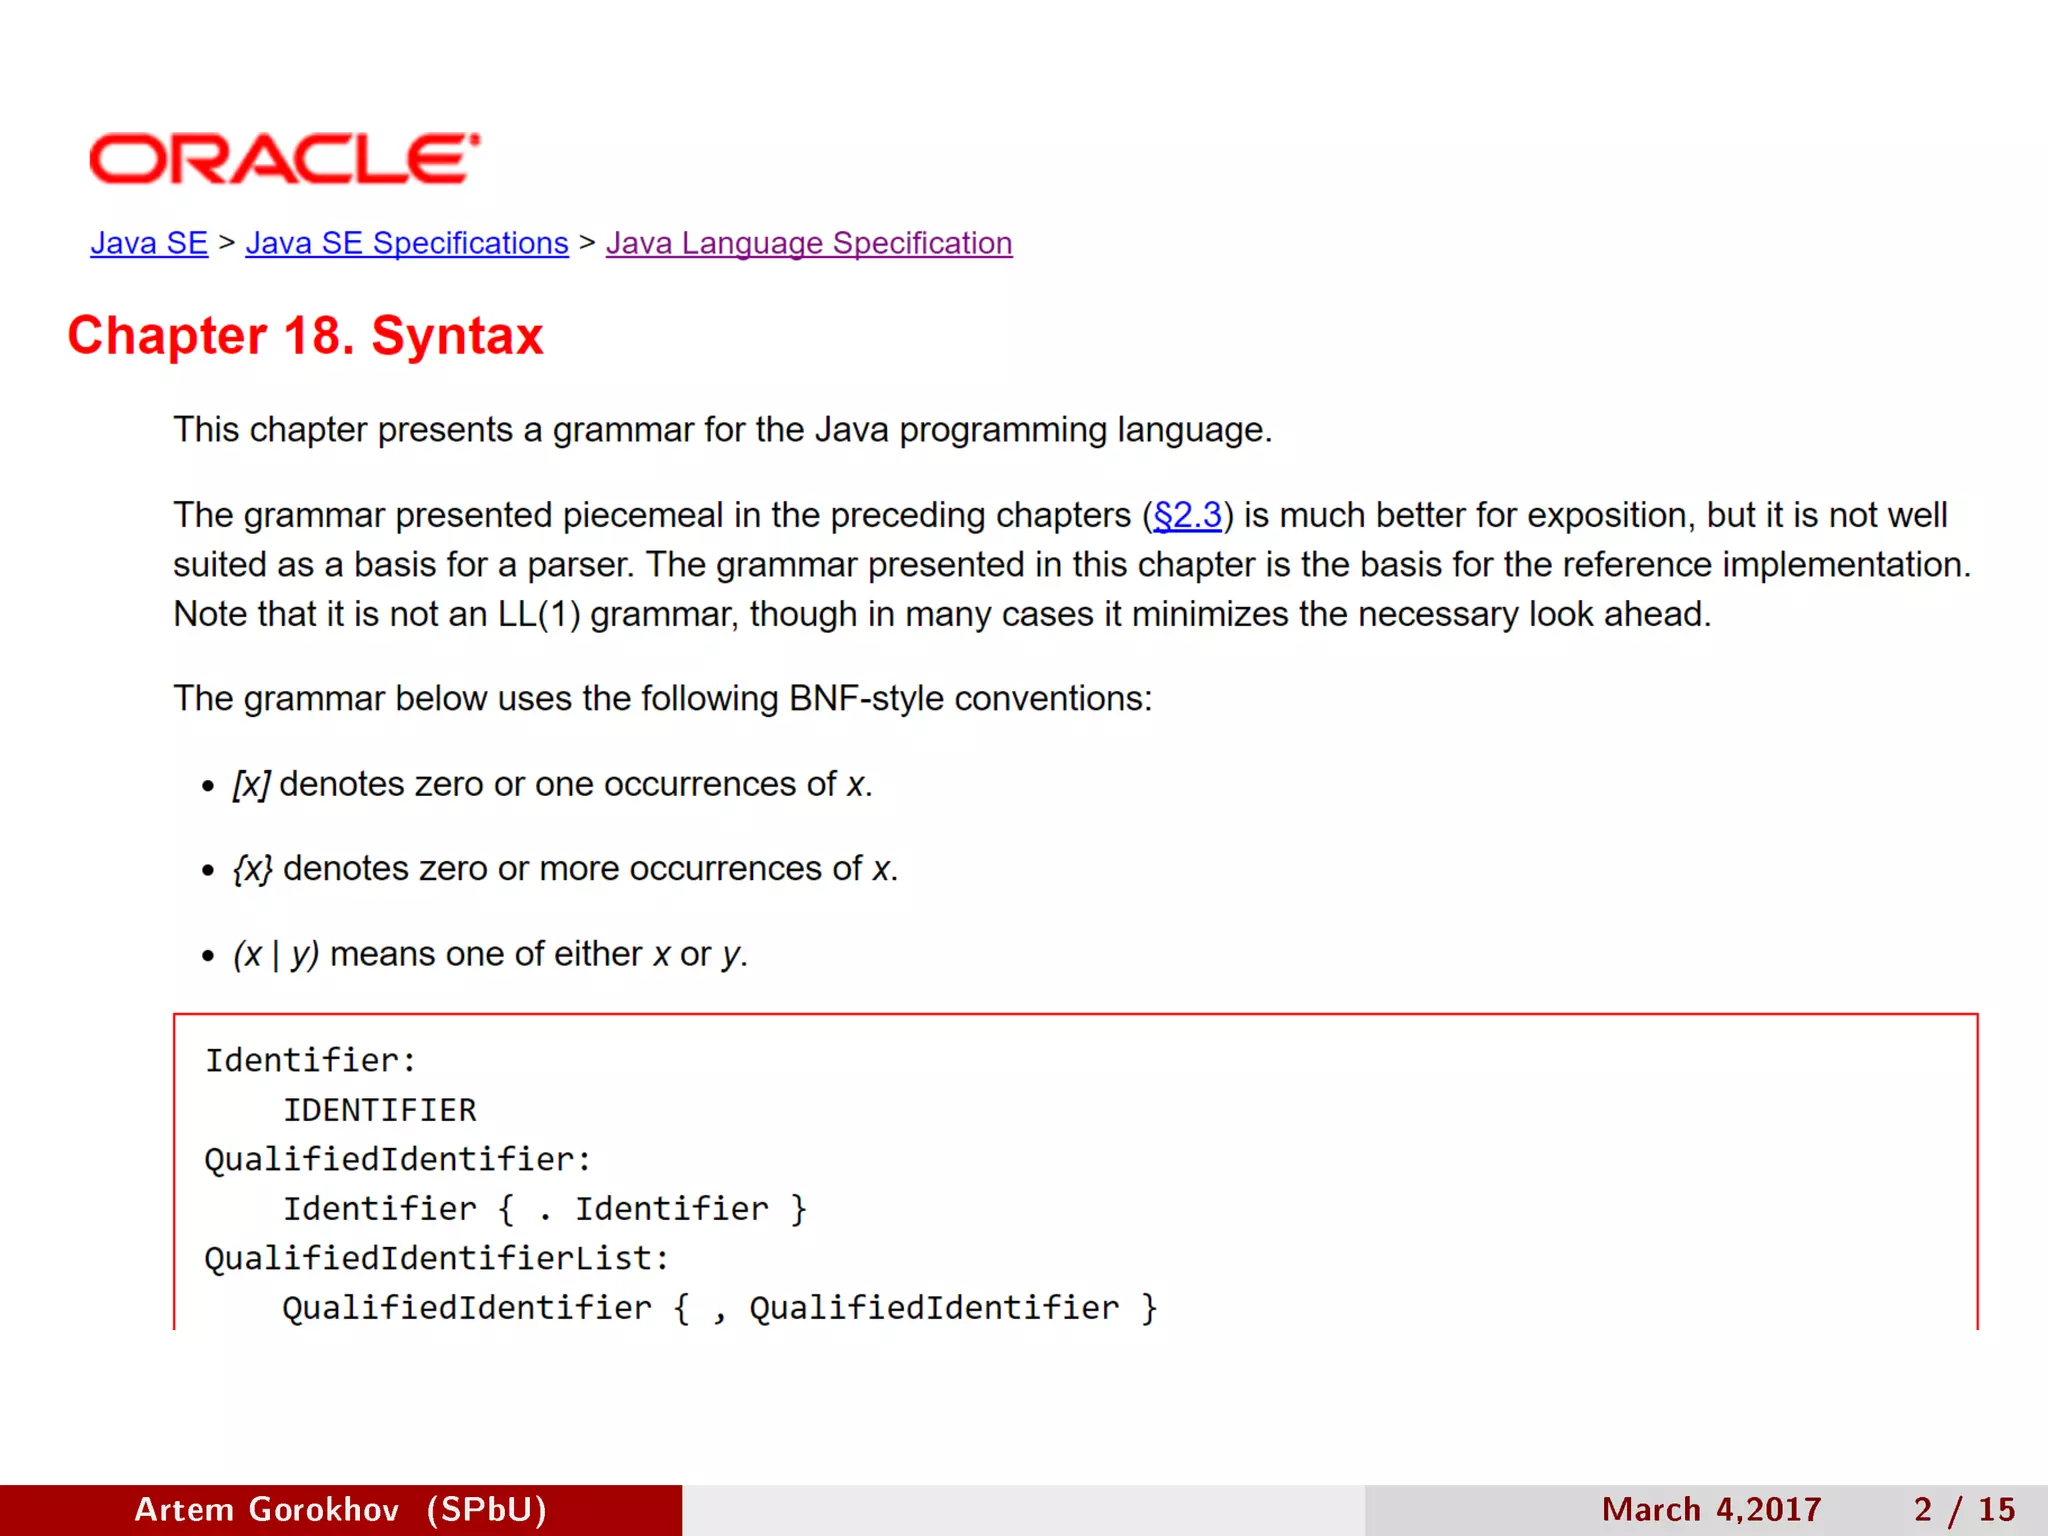Click the Chapter 18. Syntax heading
This screenshot has width=2048, height=1536.
(305, 335)
